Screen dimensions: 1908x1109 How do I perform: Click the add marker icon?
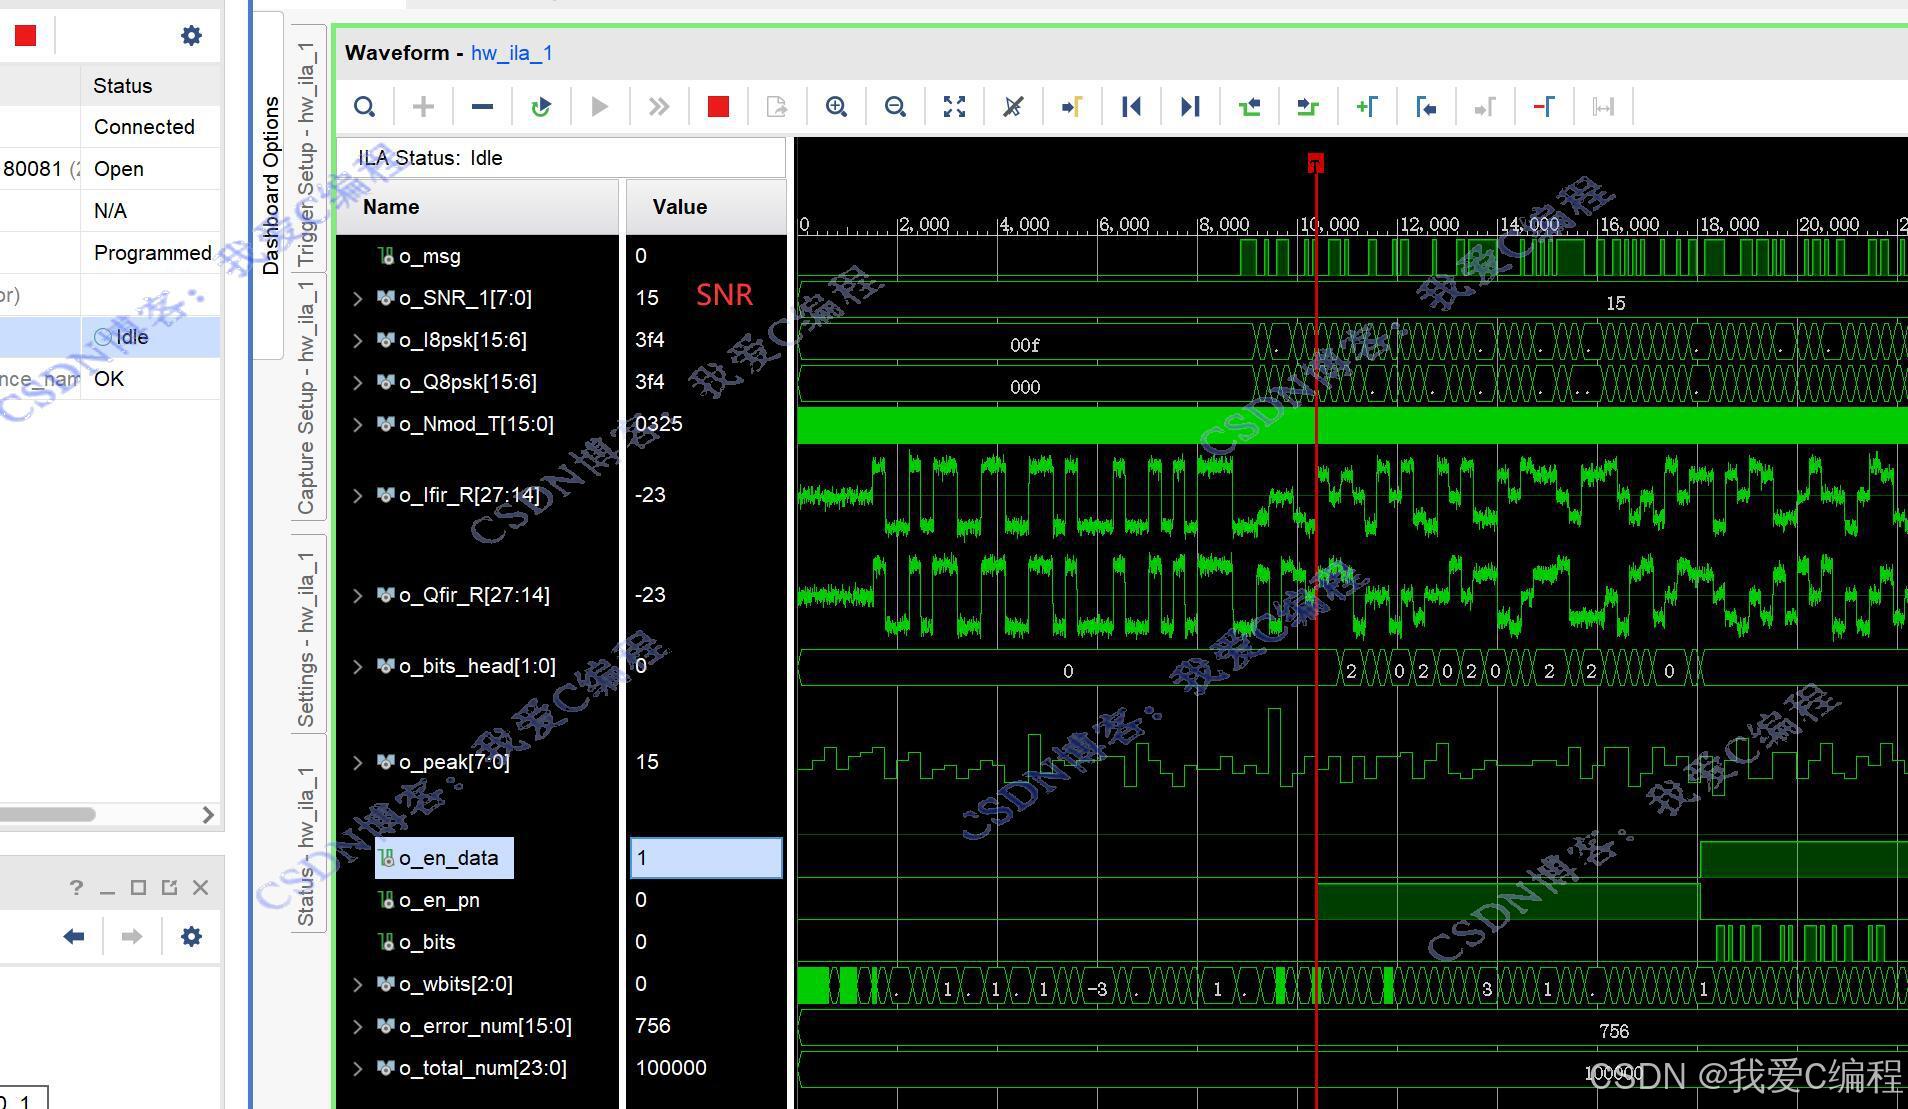(x=1367, y=107)
